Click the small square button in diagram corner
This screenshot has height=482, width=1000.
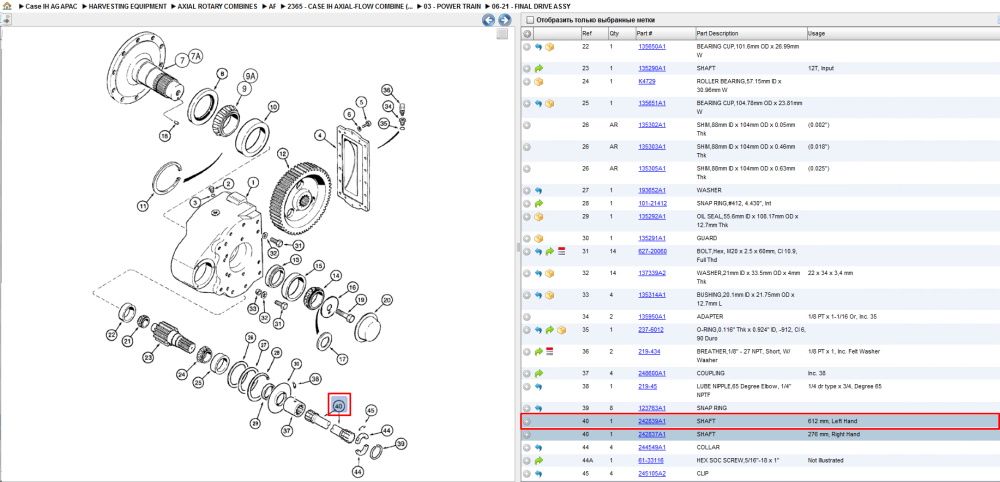tap(502, 34)
